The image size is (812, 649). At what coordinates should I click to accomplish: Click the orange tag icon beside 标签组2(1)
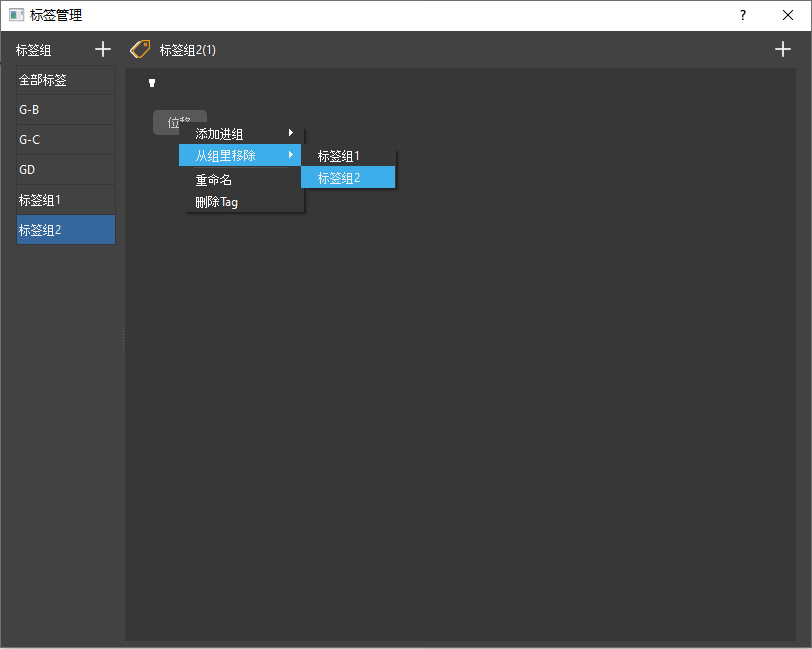point(140,50)
